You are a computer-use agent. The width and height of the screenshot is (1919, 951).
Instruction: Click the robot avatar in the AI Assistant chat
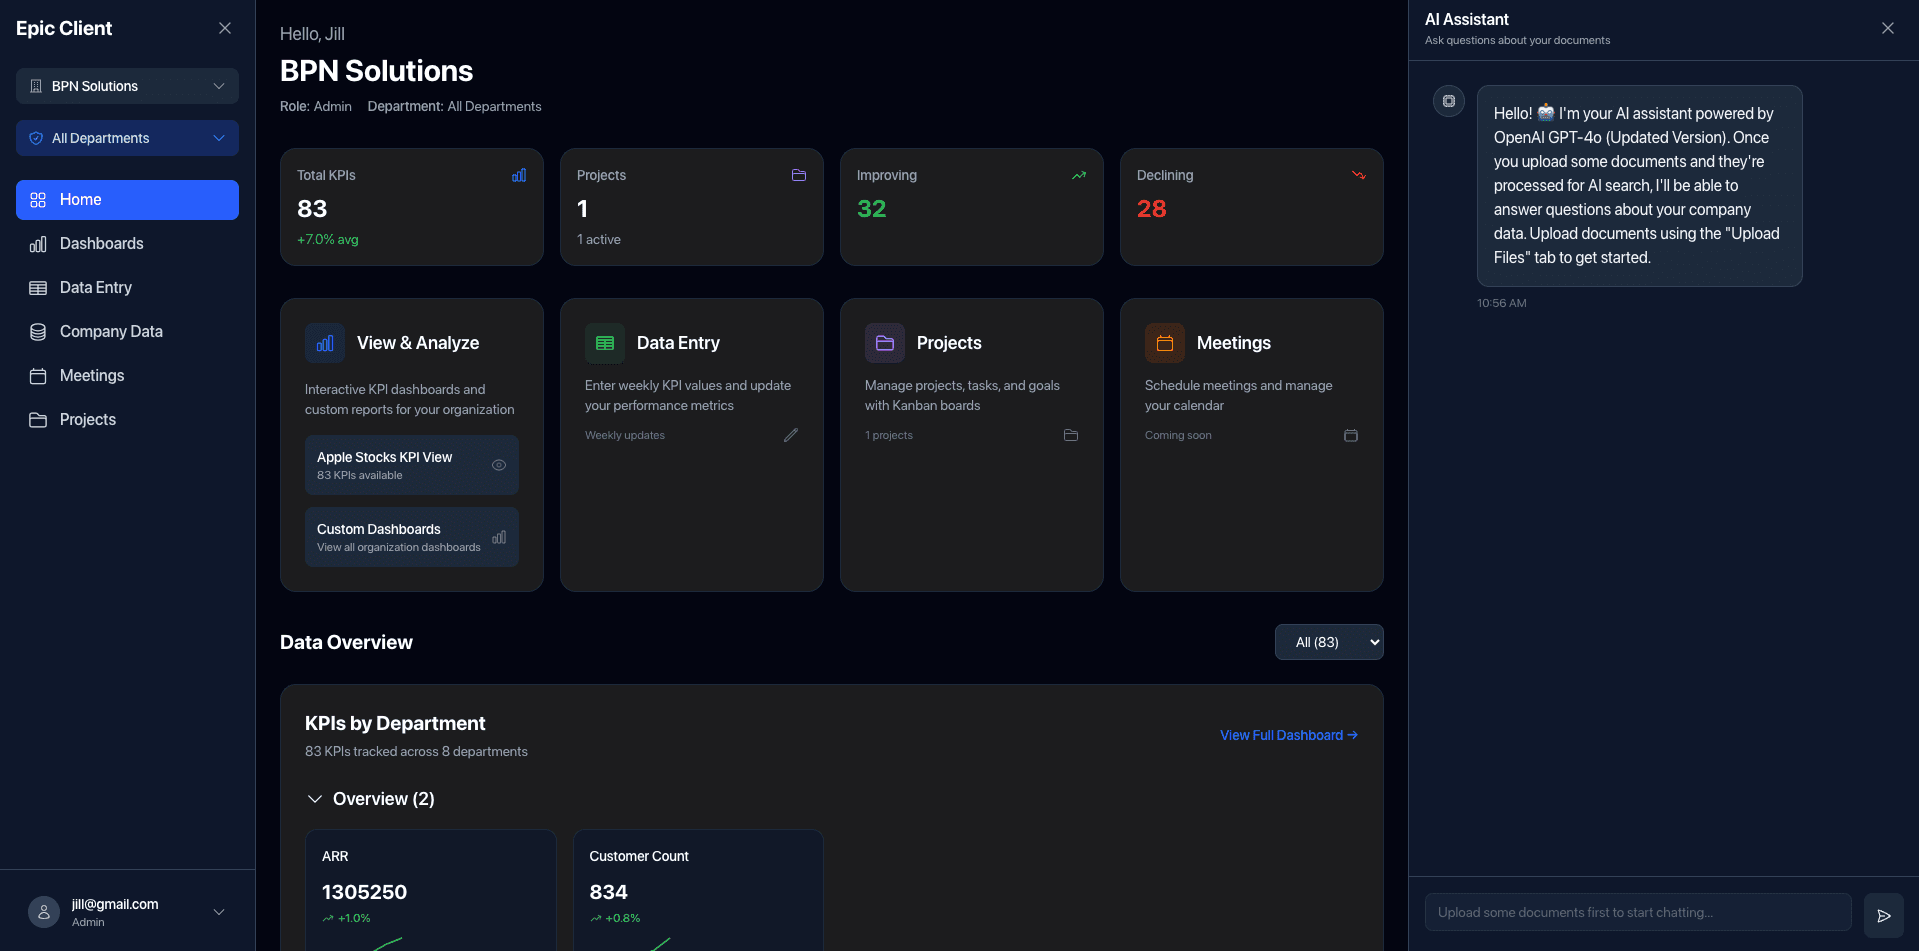[1448, 101]
